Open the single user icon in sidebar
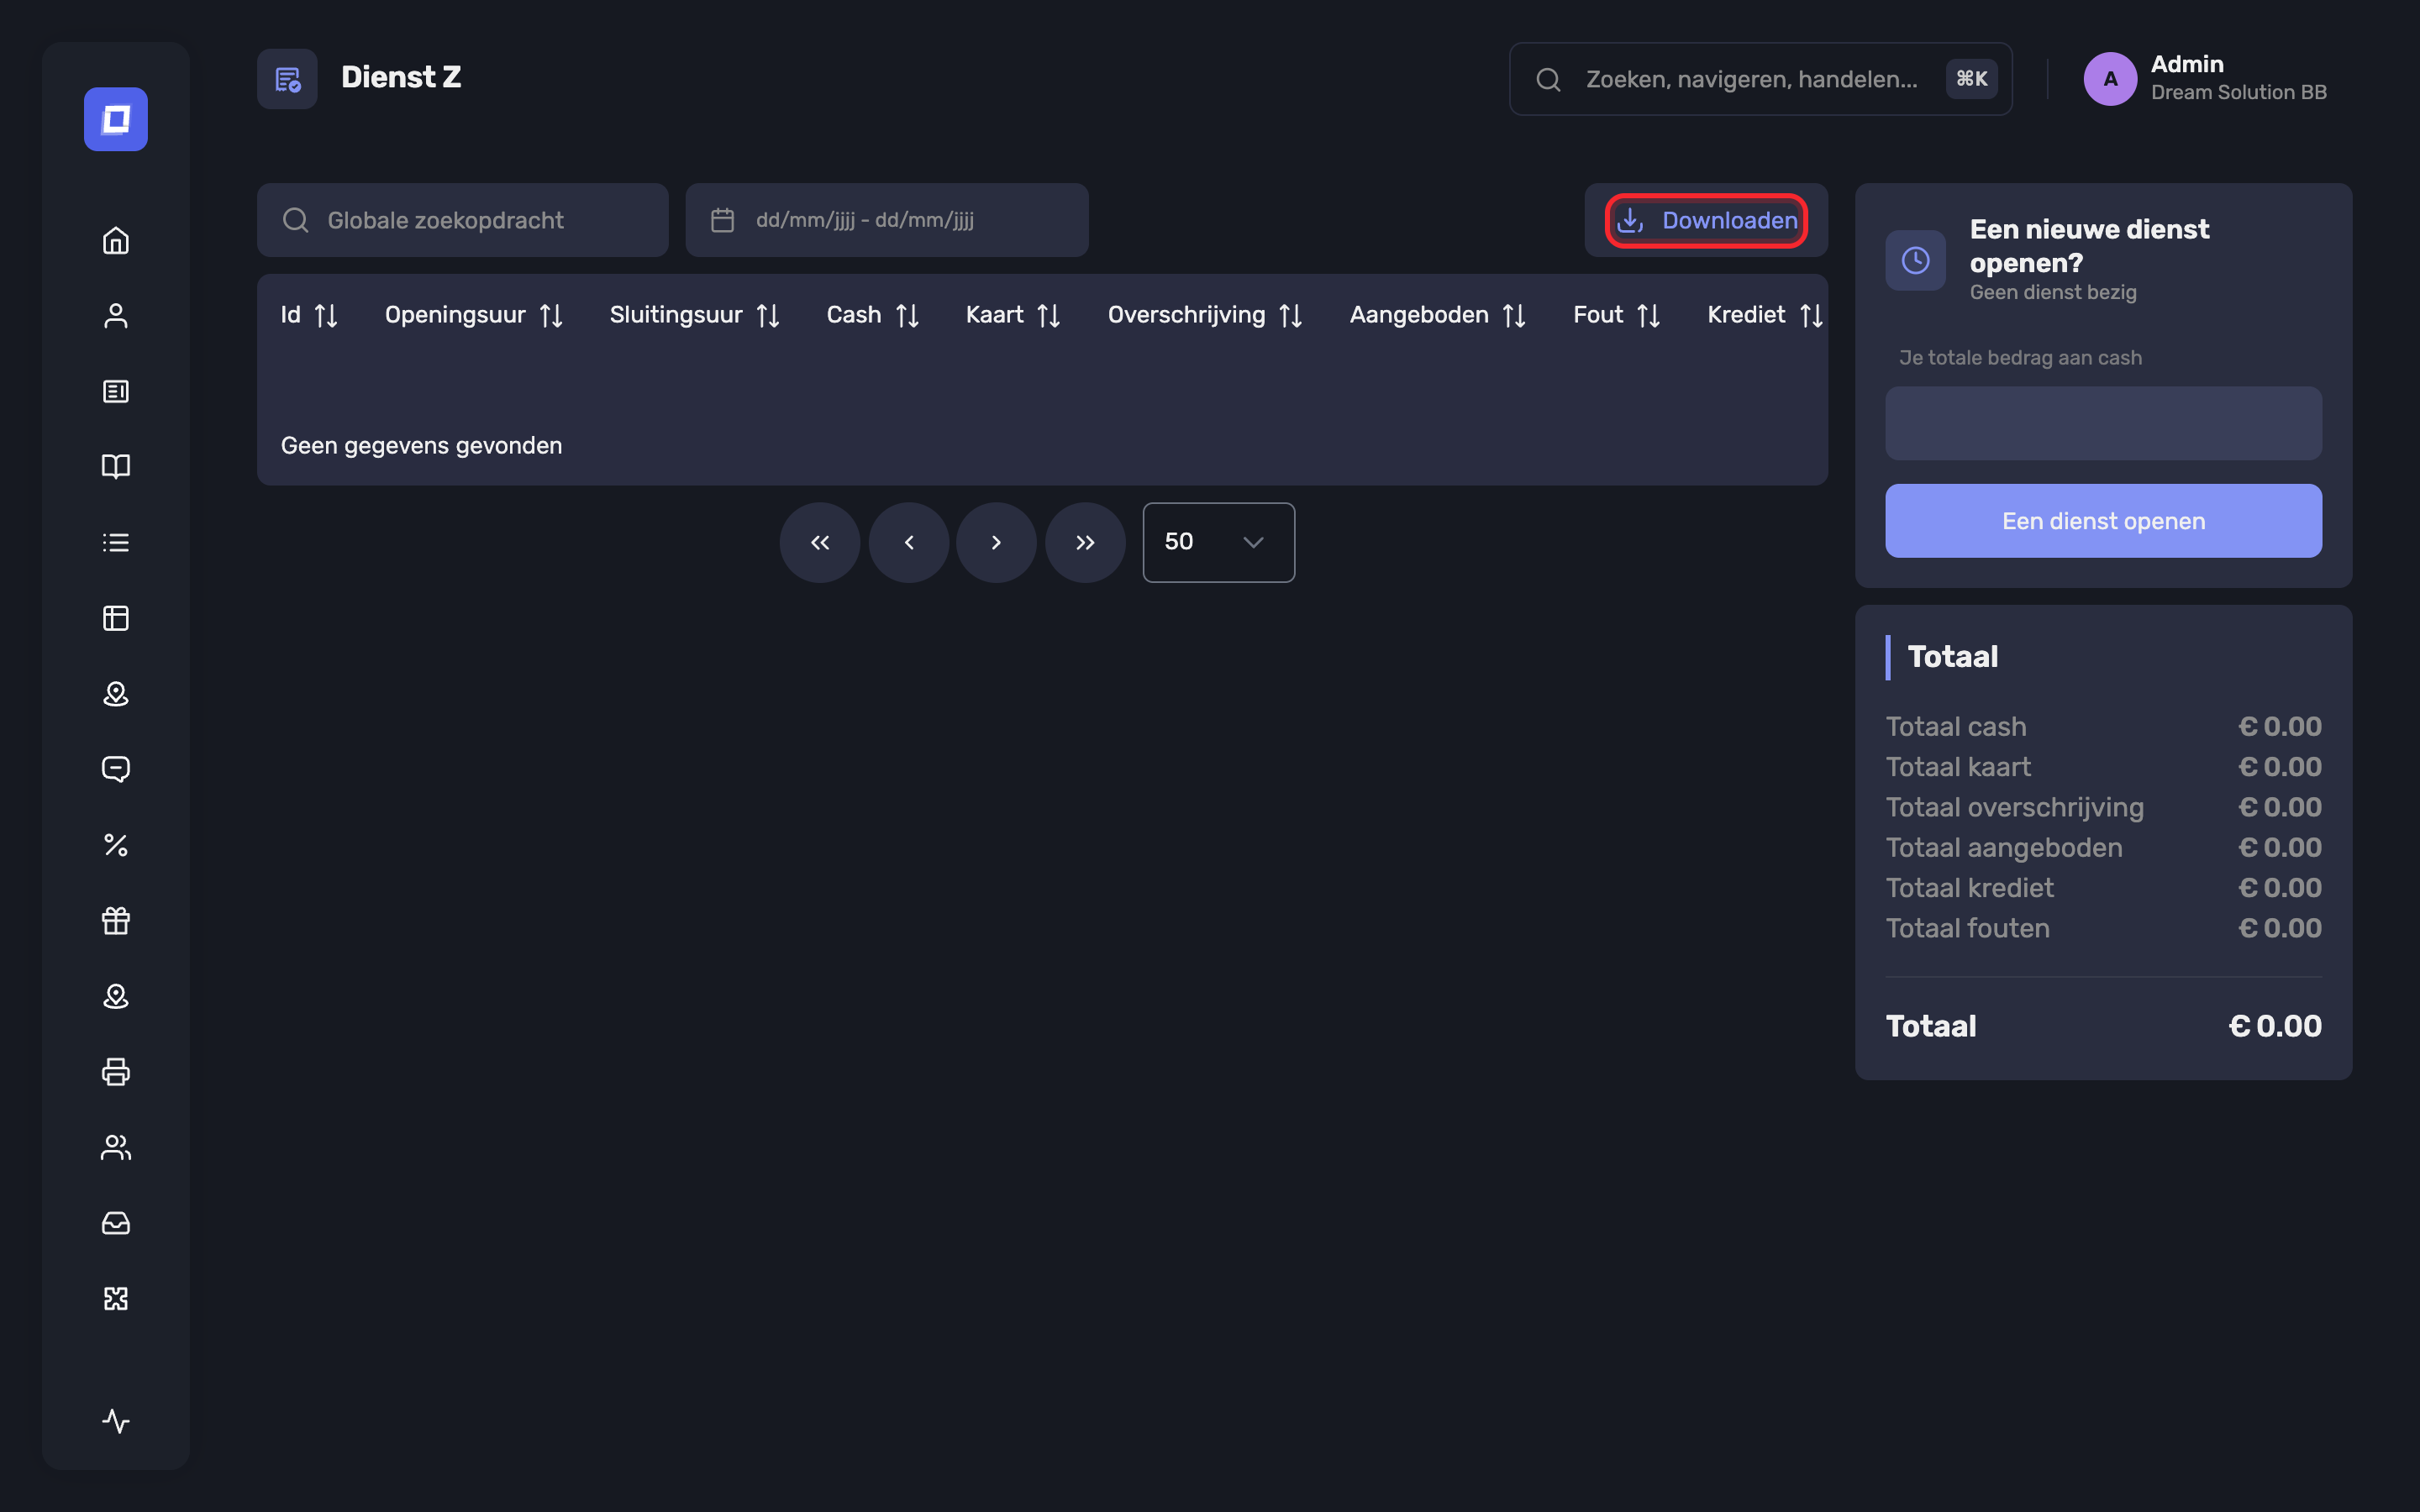Image resolution: width=2420 pixels, height=1512 pixels. [x=116, y=316]
